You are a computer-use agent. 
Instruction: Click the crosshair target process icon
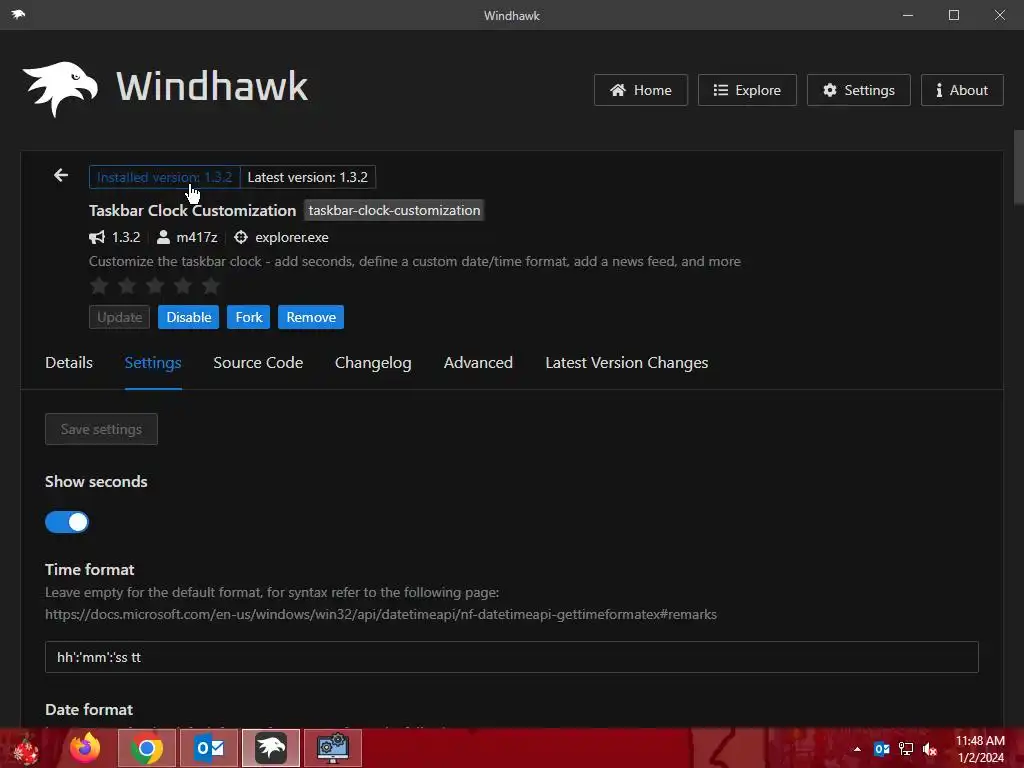click(x=241, y=237)
